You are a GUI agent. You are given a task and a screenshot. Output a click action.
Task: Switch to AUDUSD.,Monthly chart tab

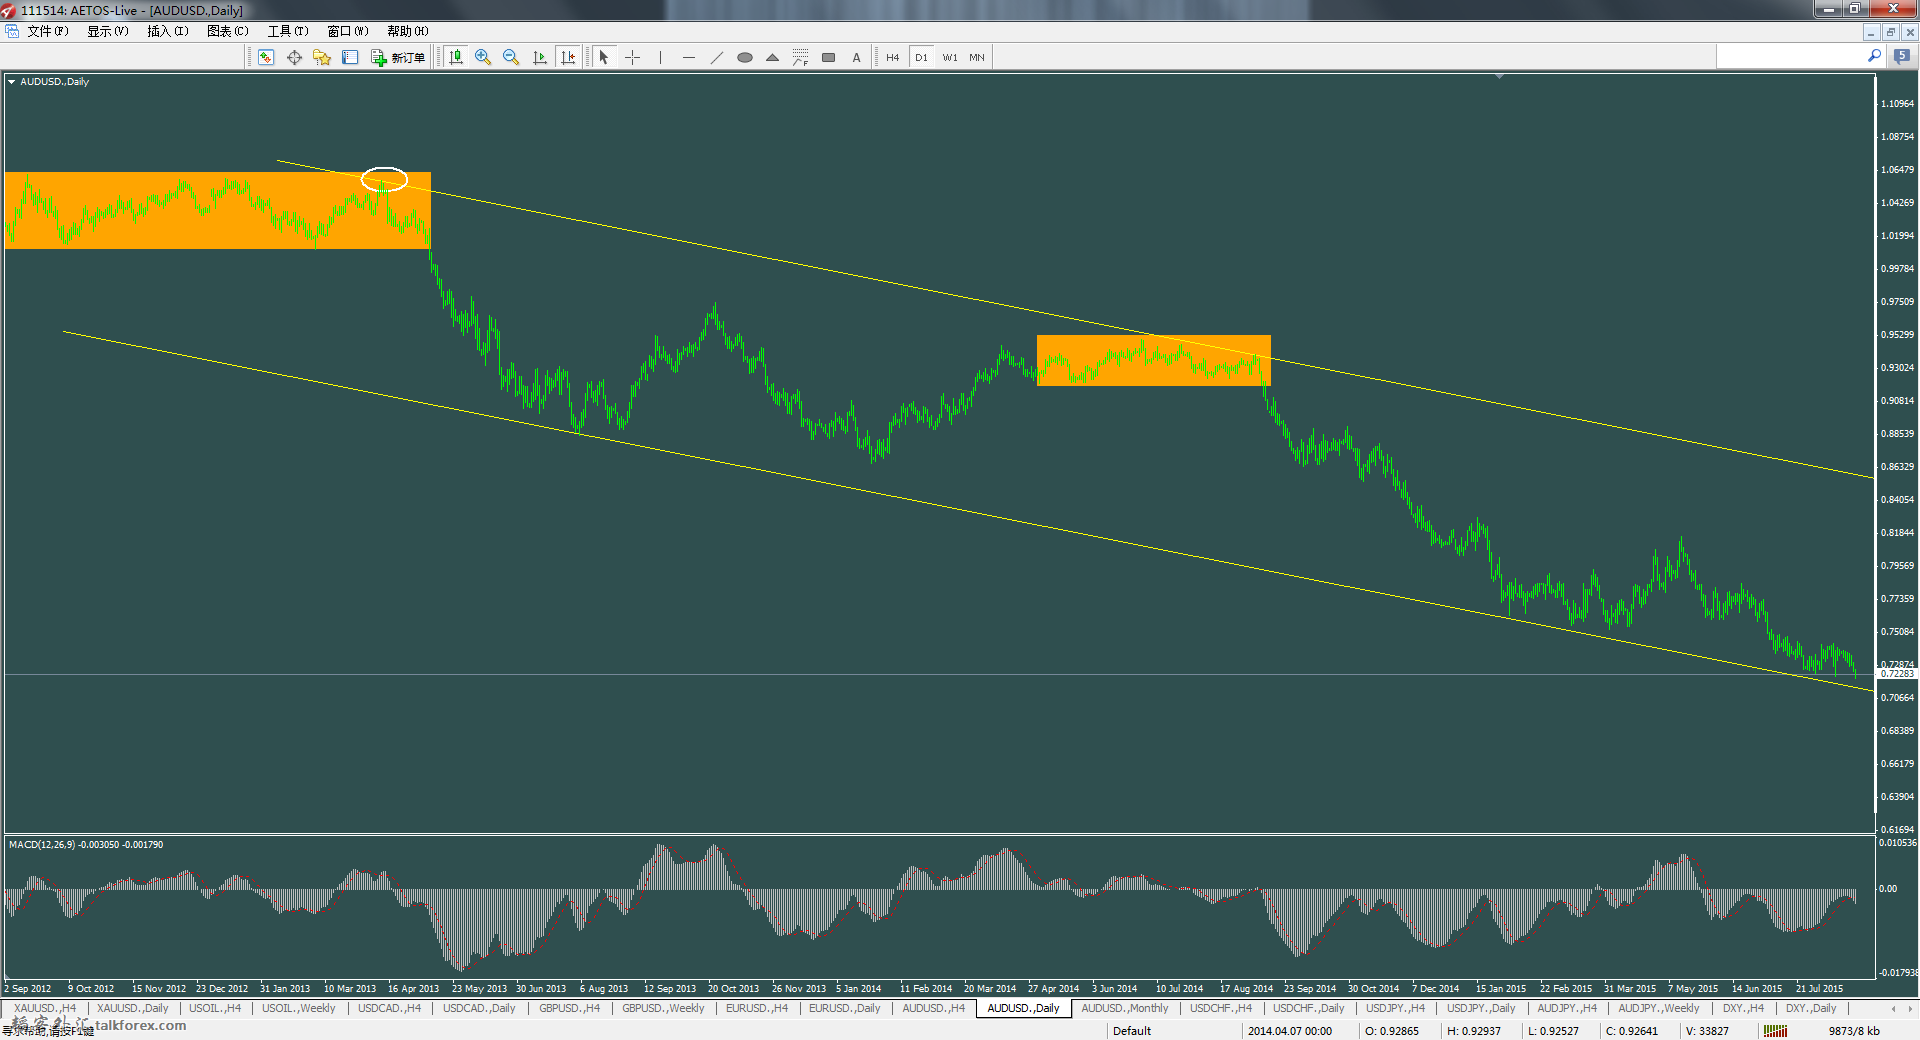click(1125, 1008)
